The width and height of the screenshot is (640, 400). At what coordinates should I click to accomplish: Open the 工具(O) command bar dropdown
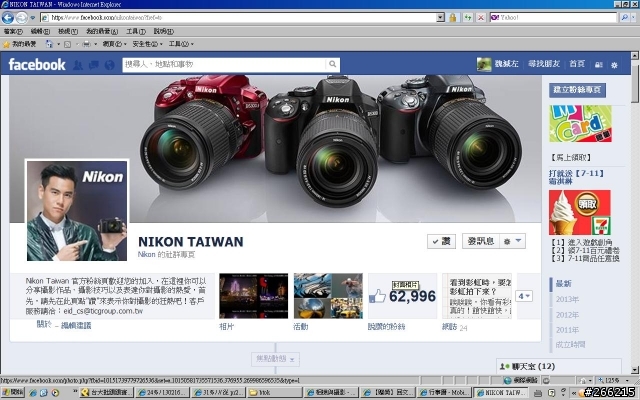point(181,44)
